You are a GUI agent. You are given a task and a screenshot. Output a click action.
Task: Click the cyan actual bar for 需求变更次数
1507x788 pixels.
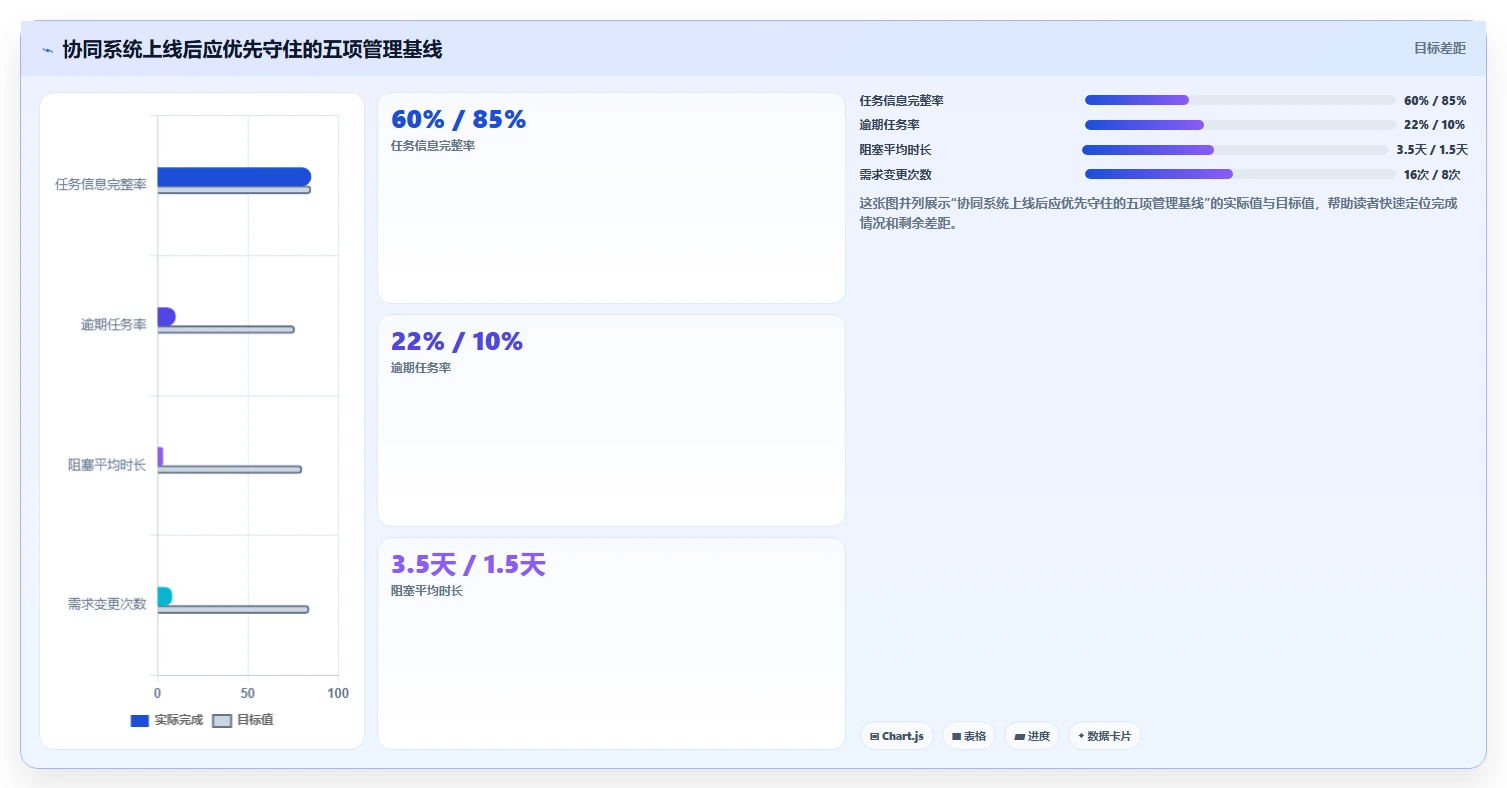[165, 596]
